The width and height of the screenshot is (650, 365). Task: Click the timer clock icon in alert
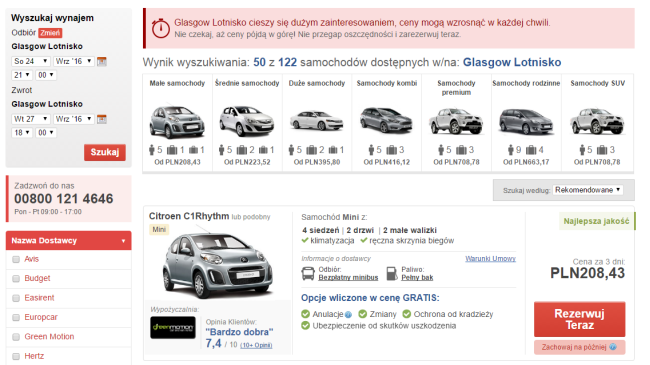160,28
